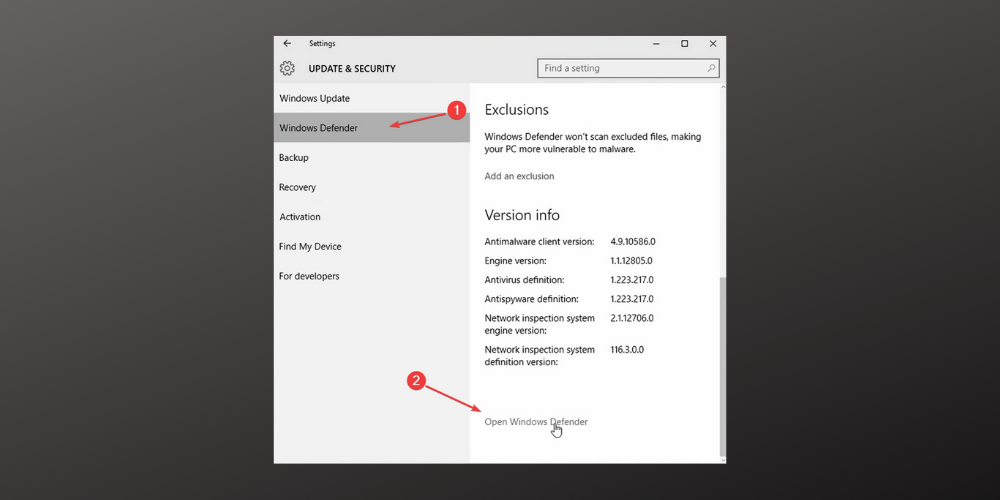The width and height of the screenshot is (1000, 500).
Task: Click the value 116.3.0.0
Action: pyautogui.click(x=627, y=349)
